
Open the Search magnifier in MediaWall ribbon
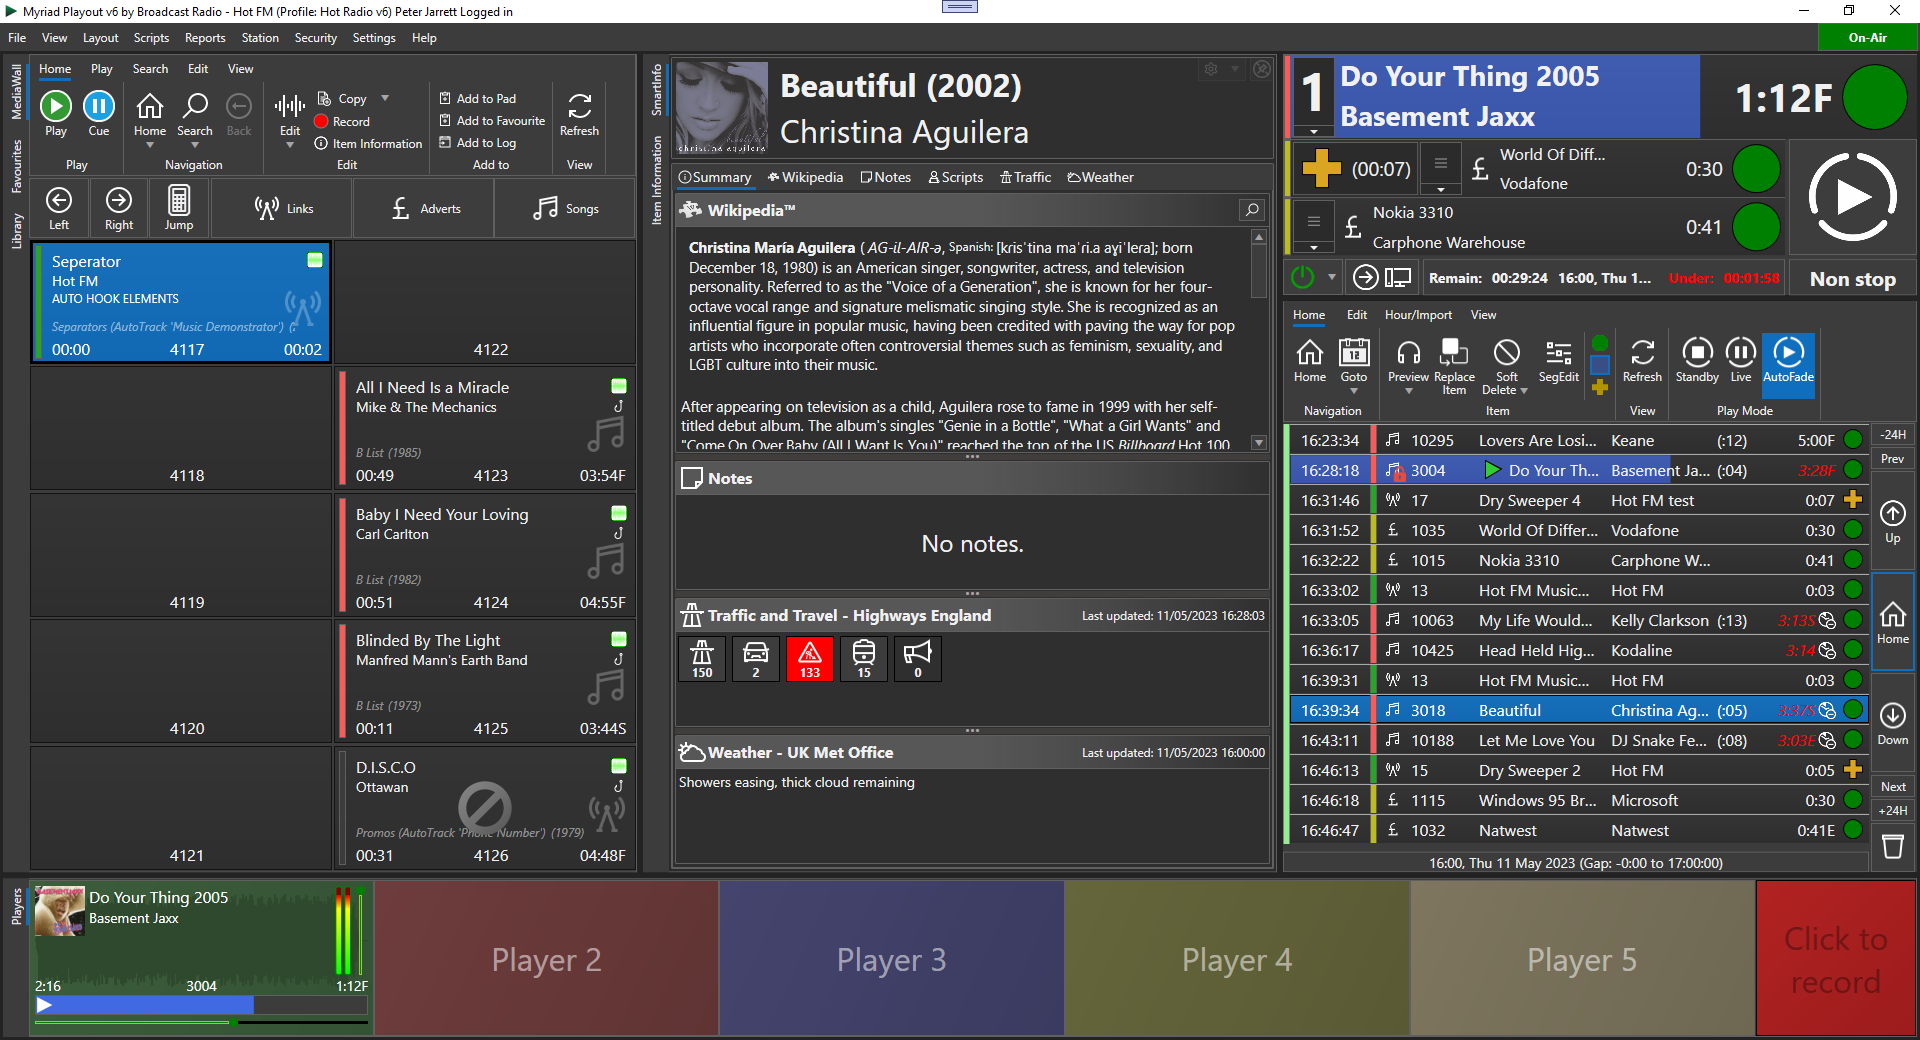click(195, 106)
